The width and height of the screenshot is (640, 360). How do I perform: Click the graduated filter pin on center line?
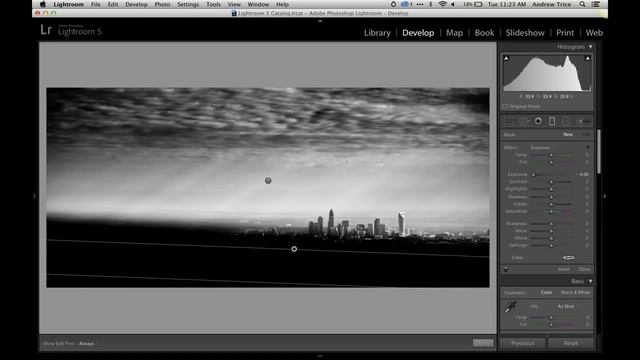(294, 249)
